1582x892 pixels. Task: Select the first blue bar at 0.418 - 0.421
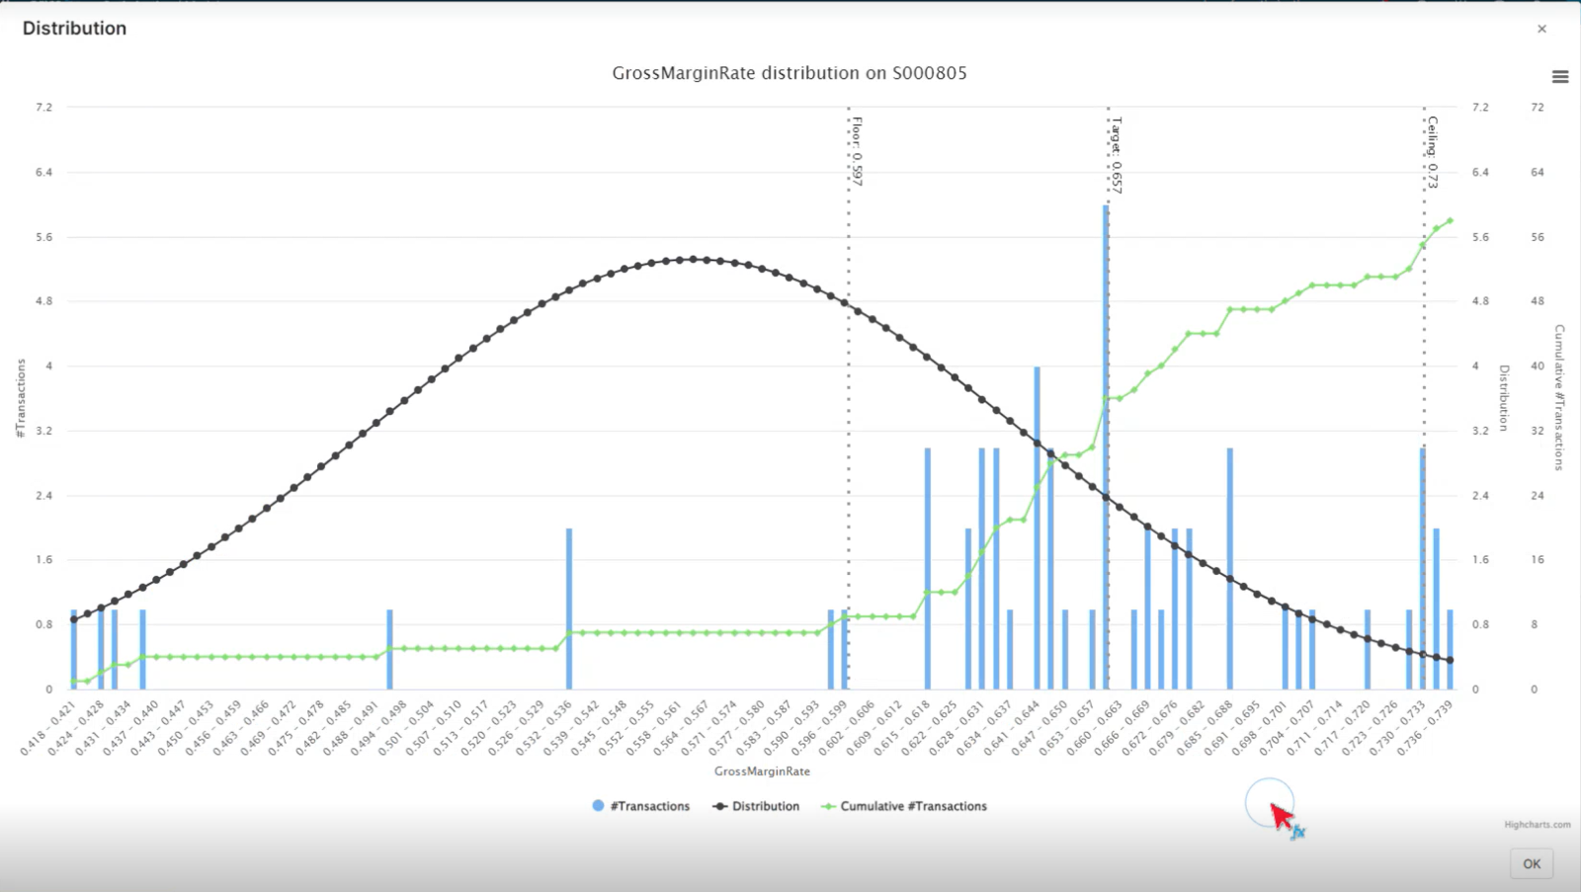(x=74, y=650)
